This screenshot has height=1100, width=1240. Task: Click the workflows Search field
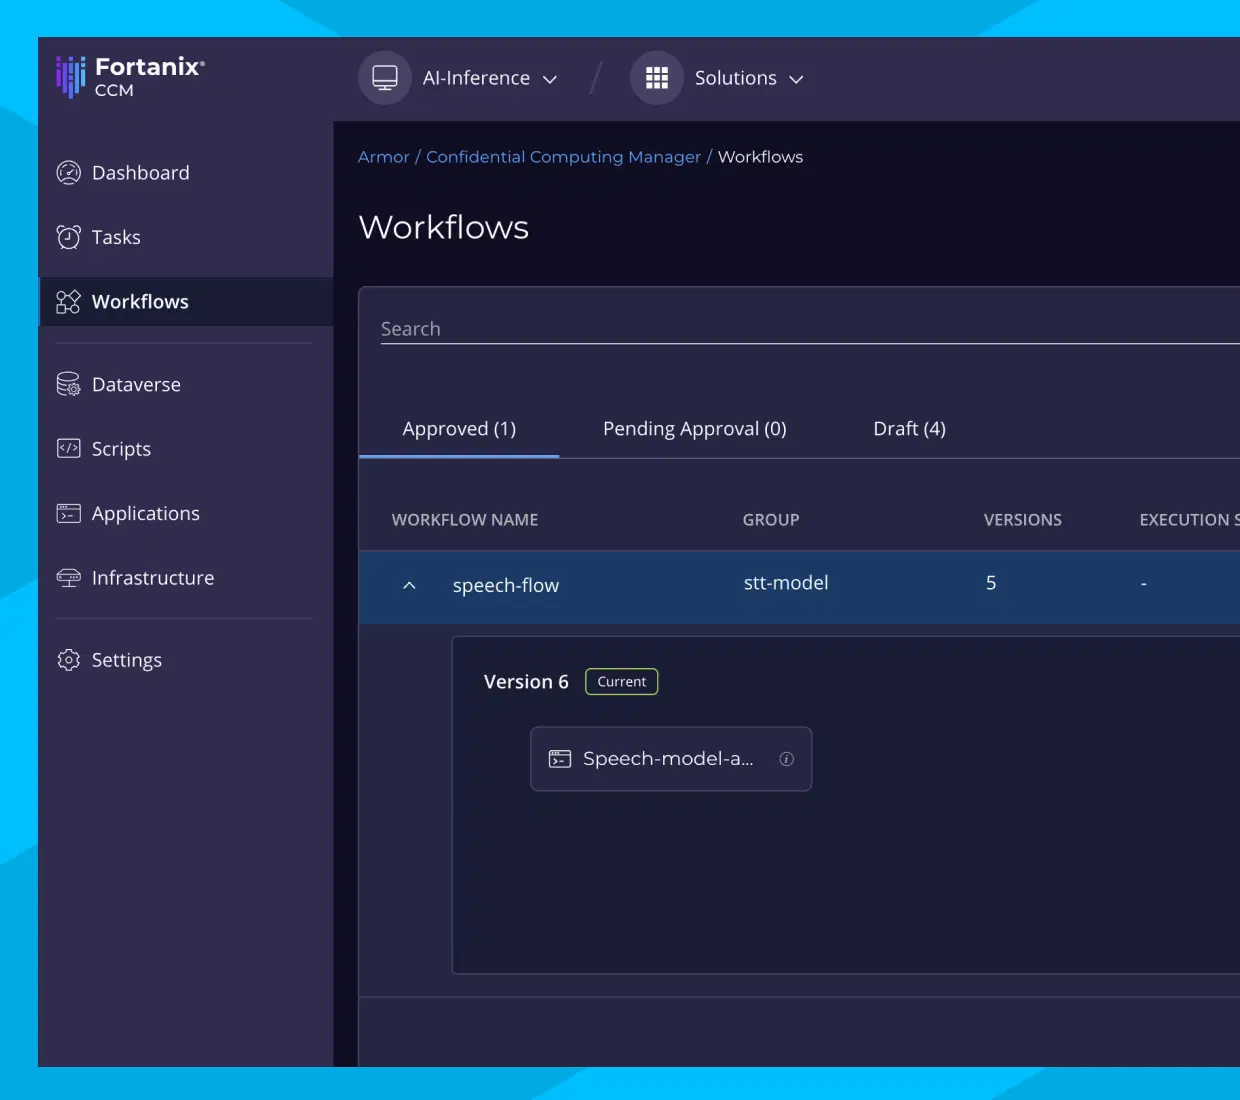click(x=810, y=329)
